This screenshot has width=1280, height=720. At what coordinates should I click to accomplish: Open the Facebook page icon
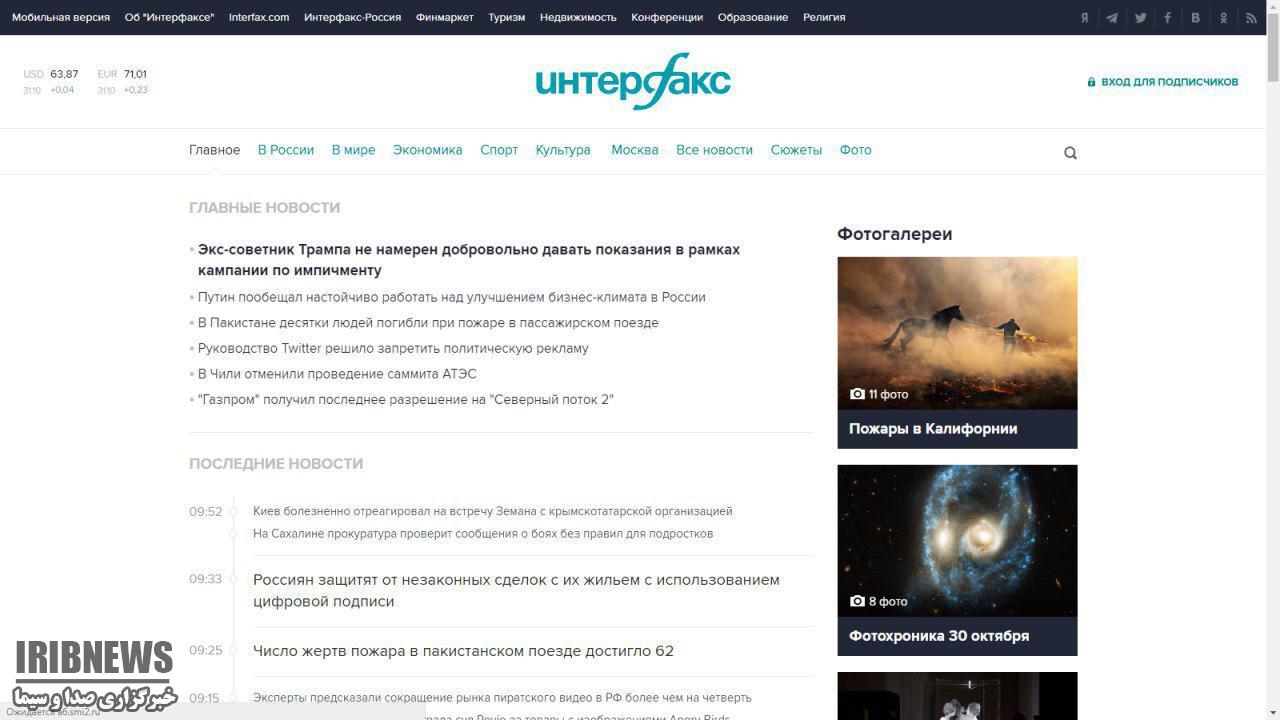click(x=1168, y=18)
